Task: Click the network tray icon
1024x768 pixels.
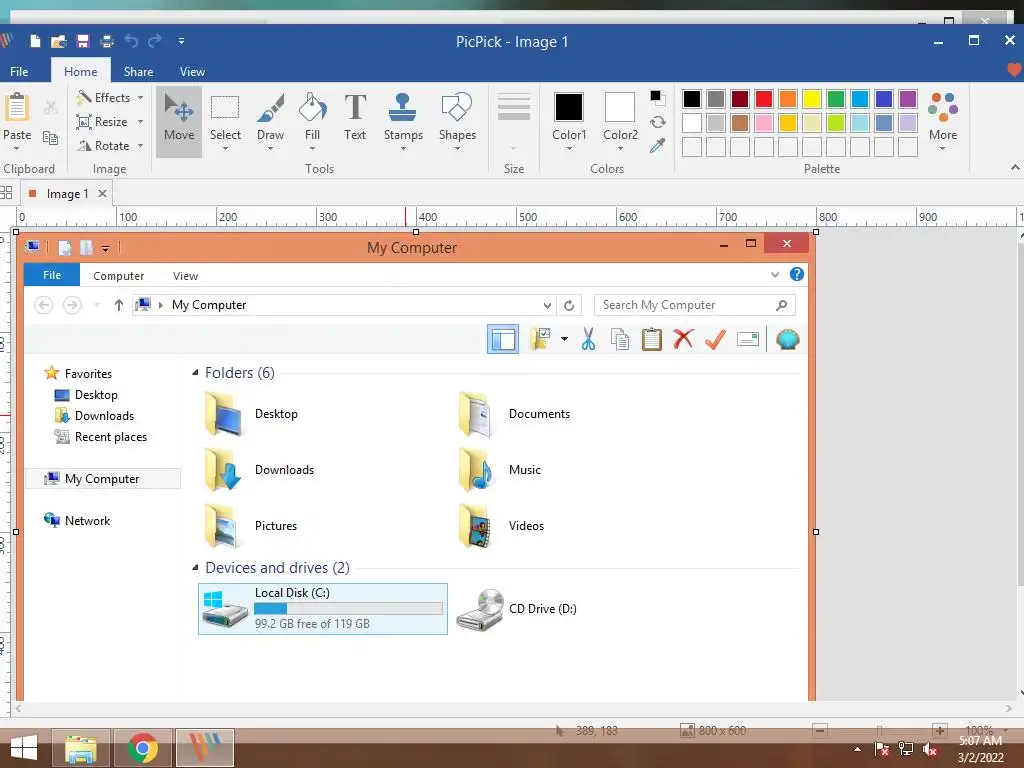Action: [x=906, y=749]
